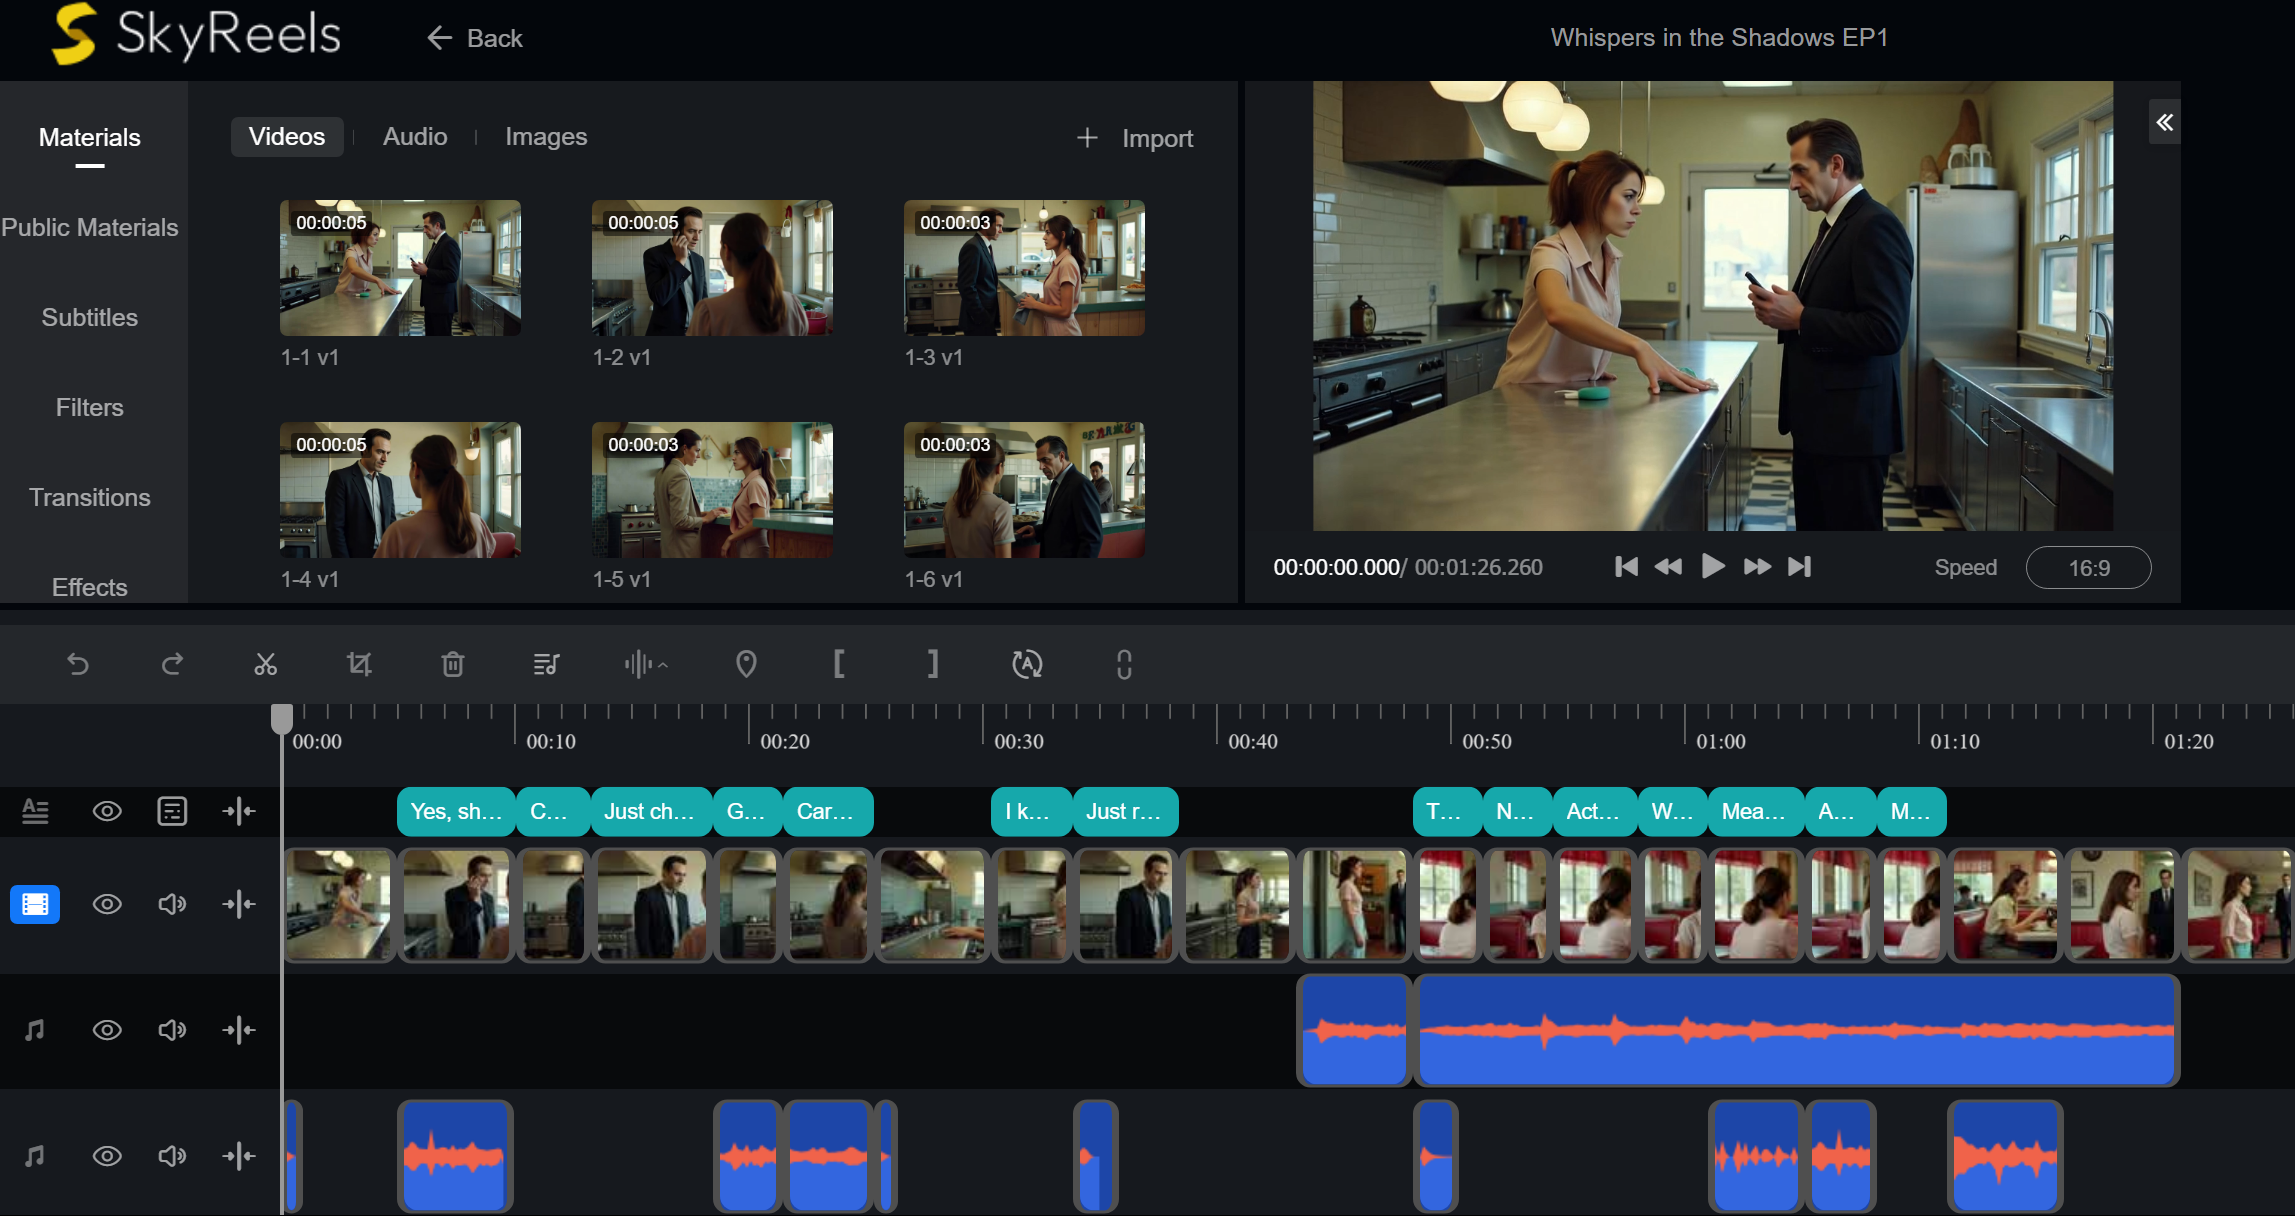Set in-point with left bracket icon
The image size is (2295, 1216).
pos(839,664)
